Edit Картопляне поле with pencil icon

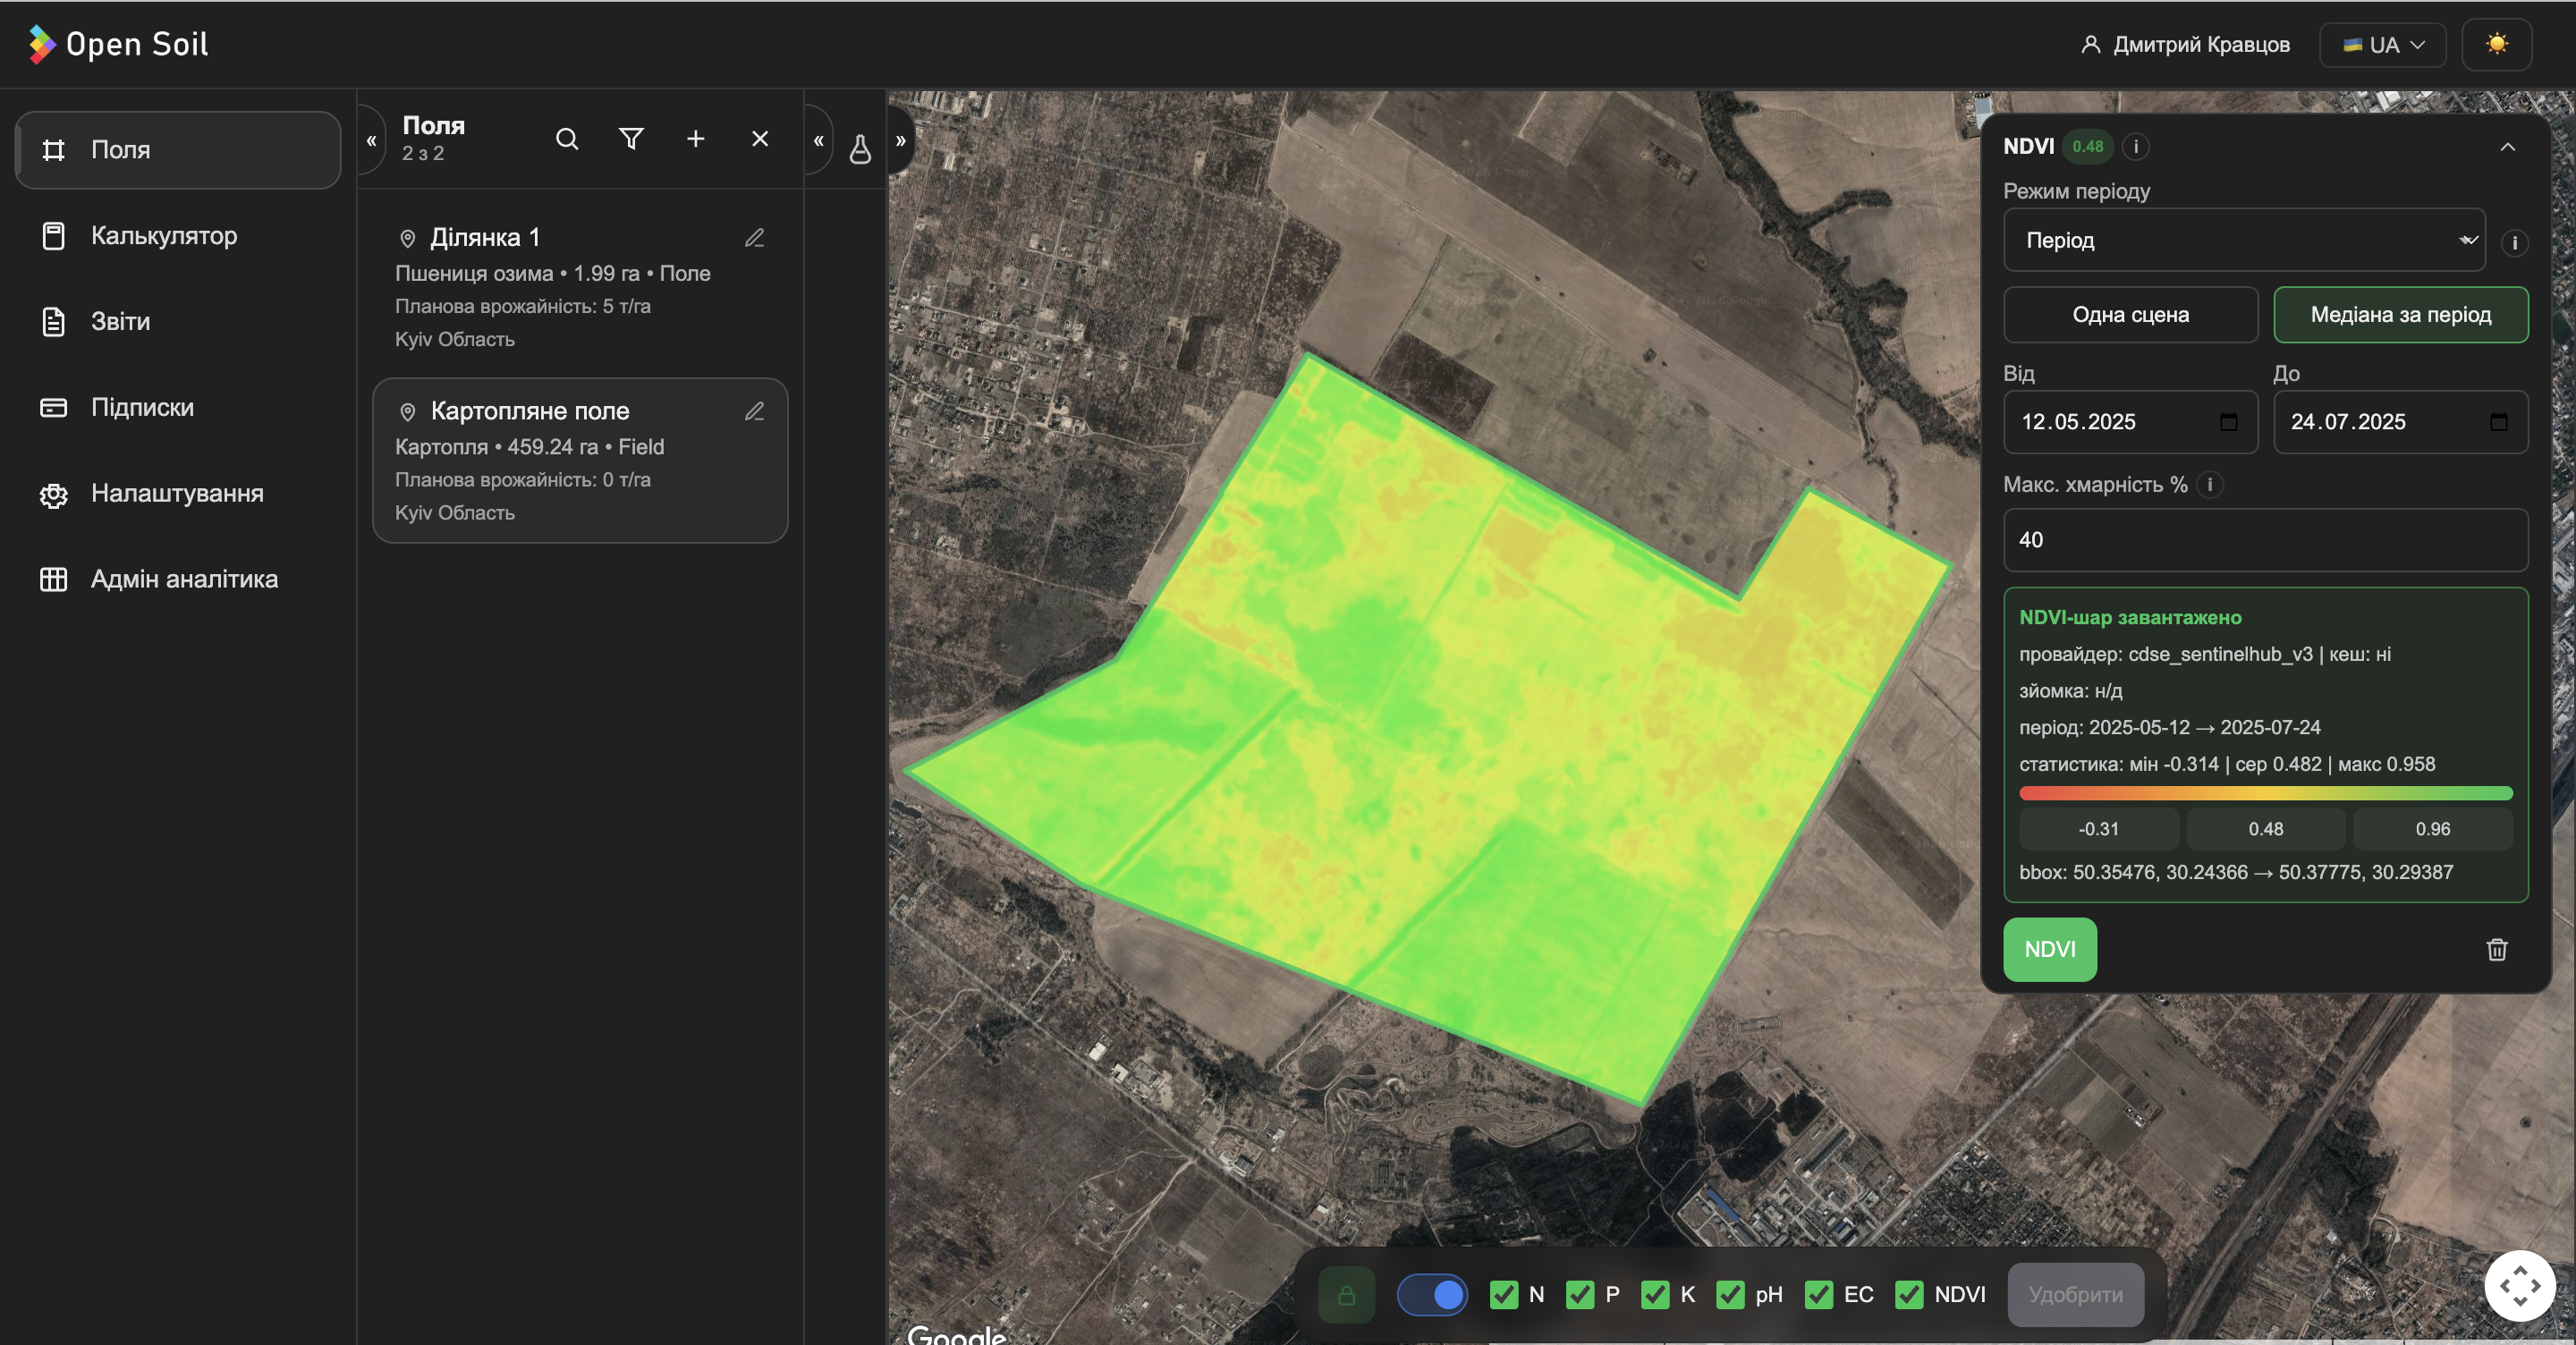755,411
